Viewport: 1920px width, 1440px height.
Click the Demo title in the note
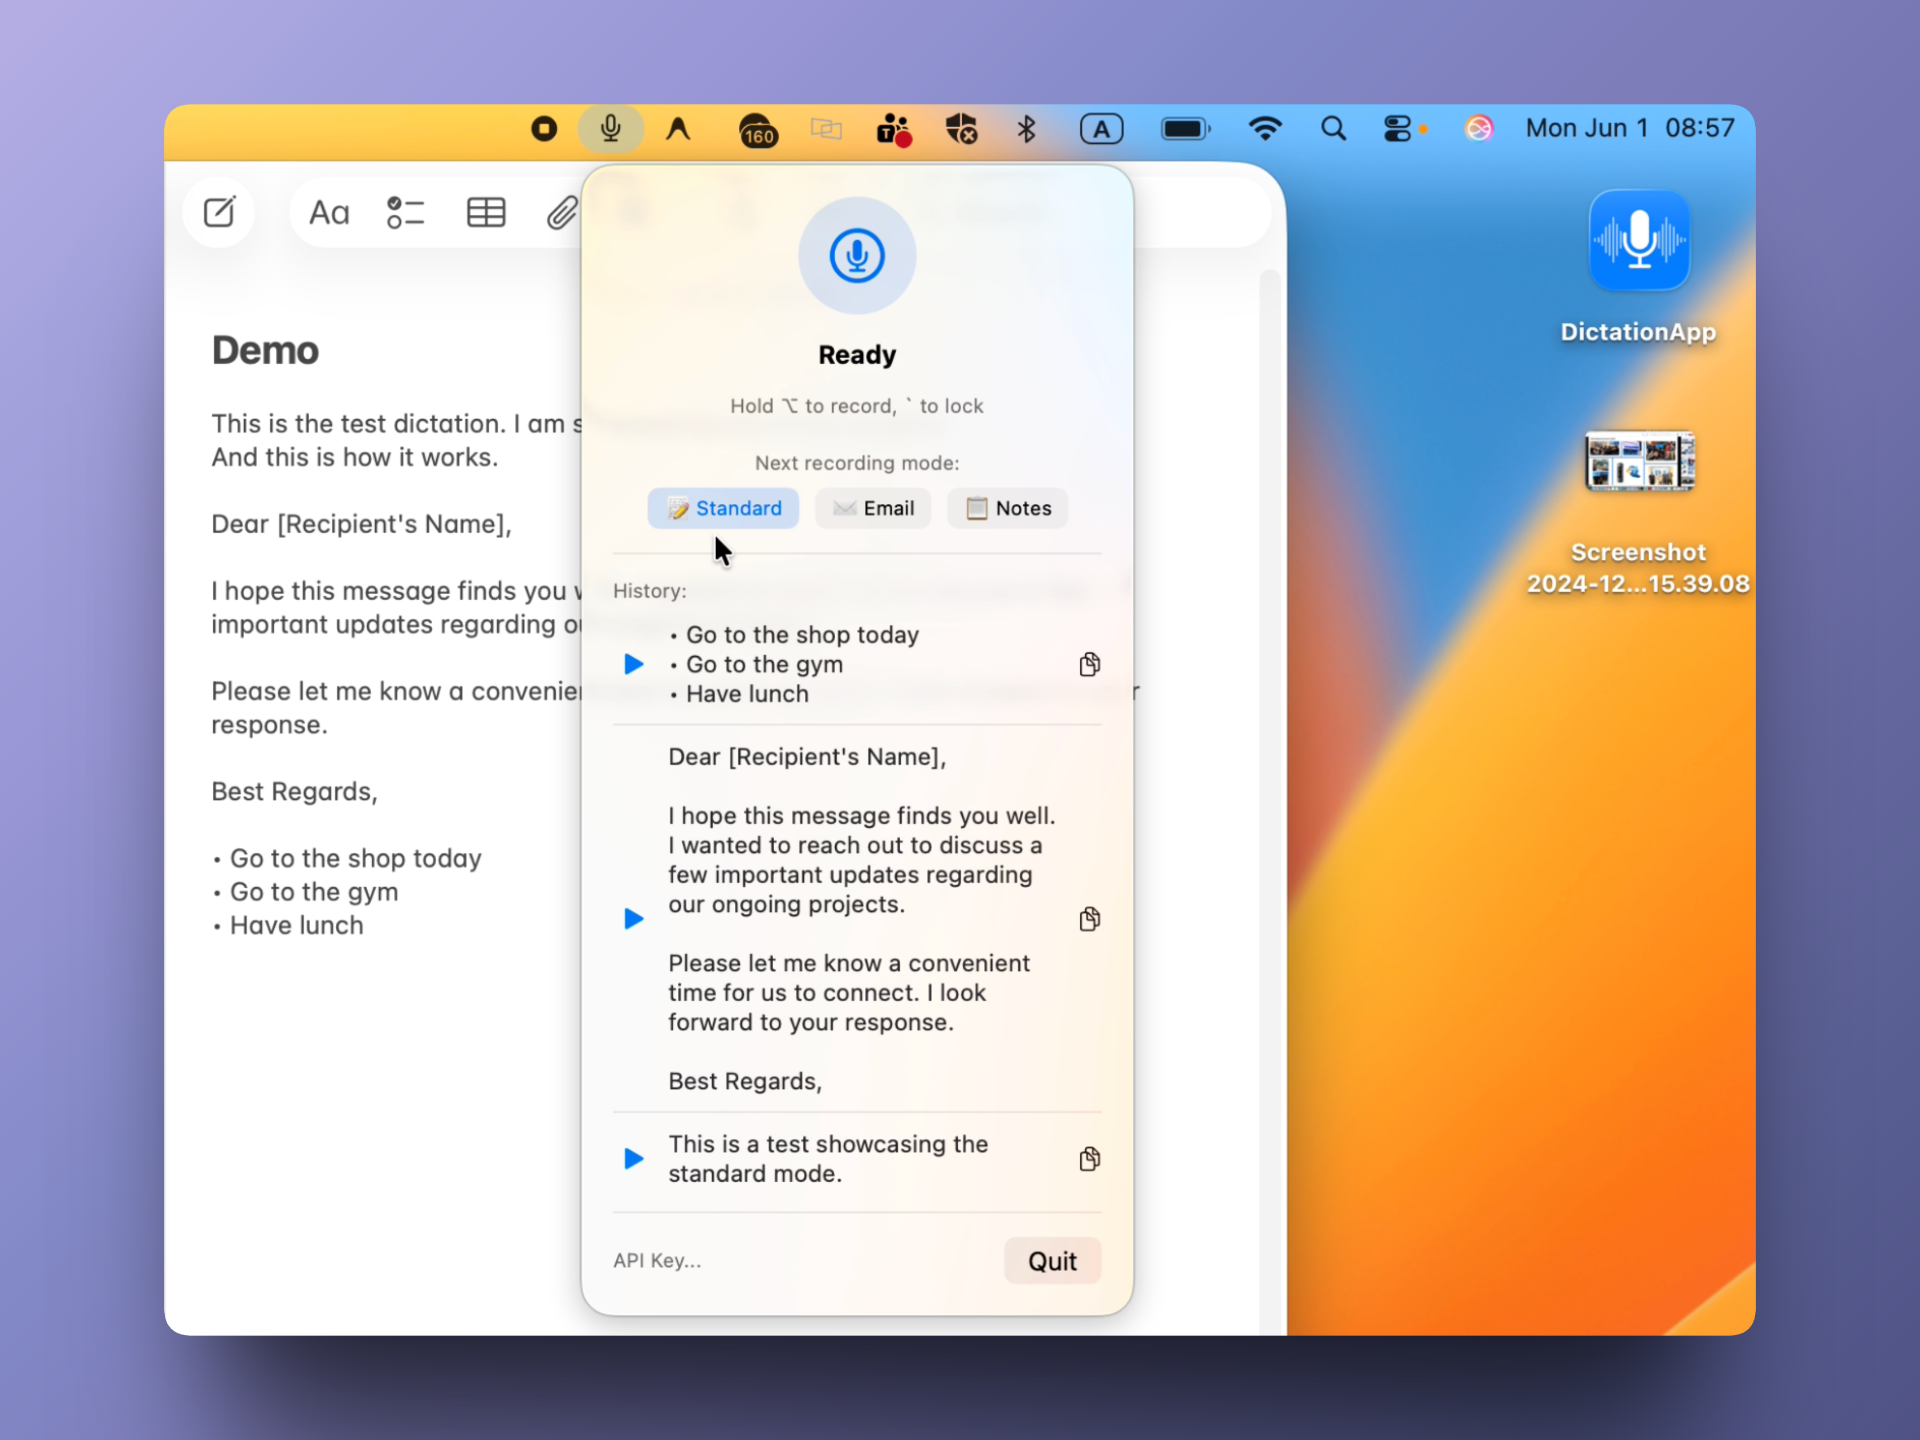[x=265, y=351]
